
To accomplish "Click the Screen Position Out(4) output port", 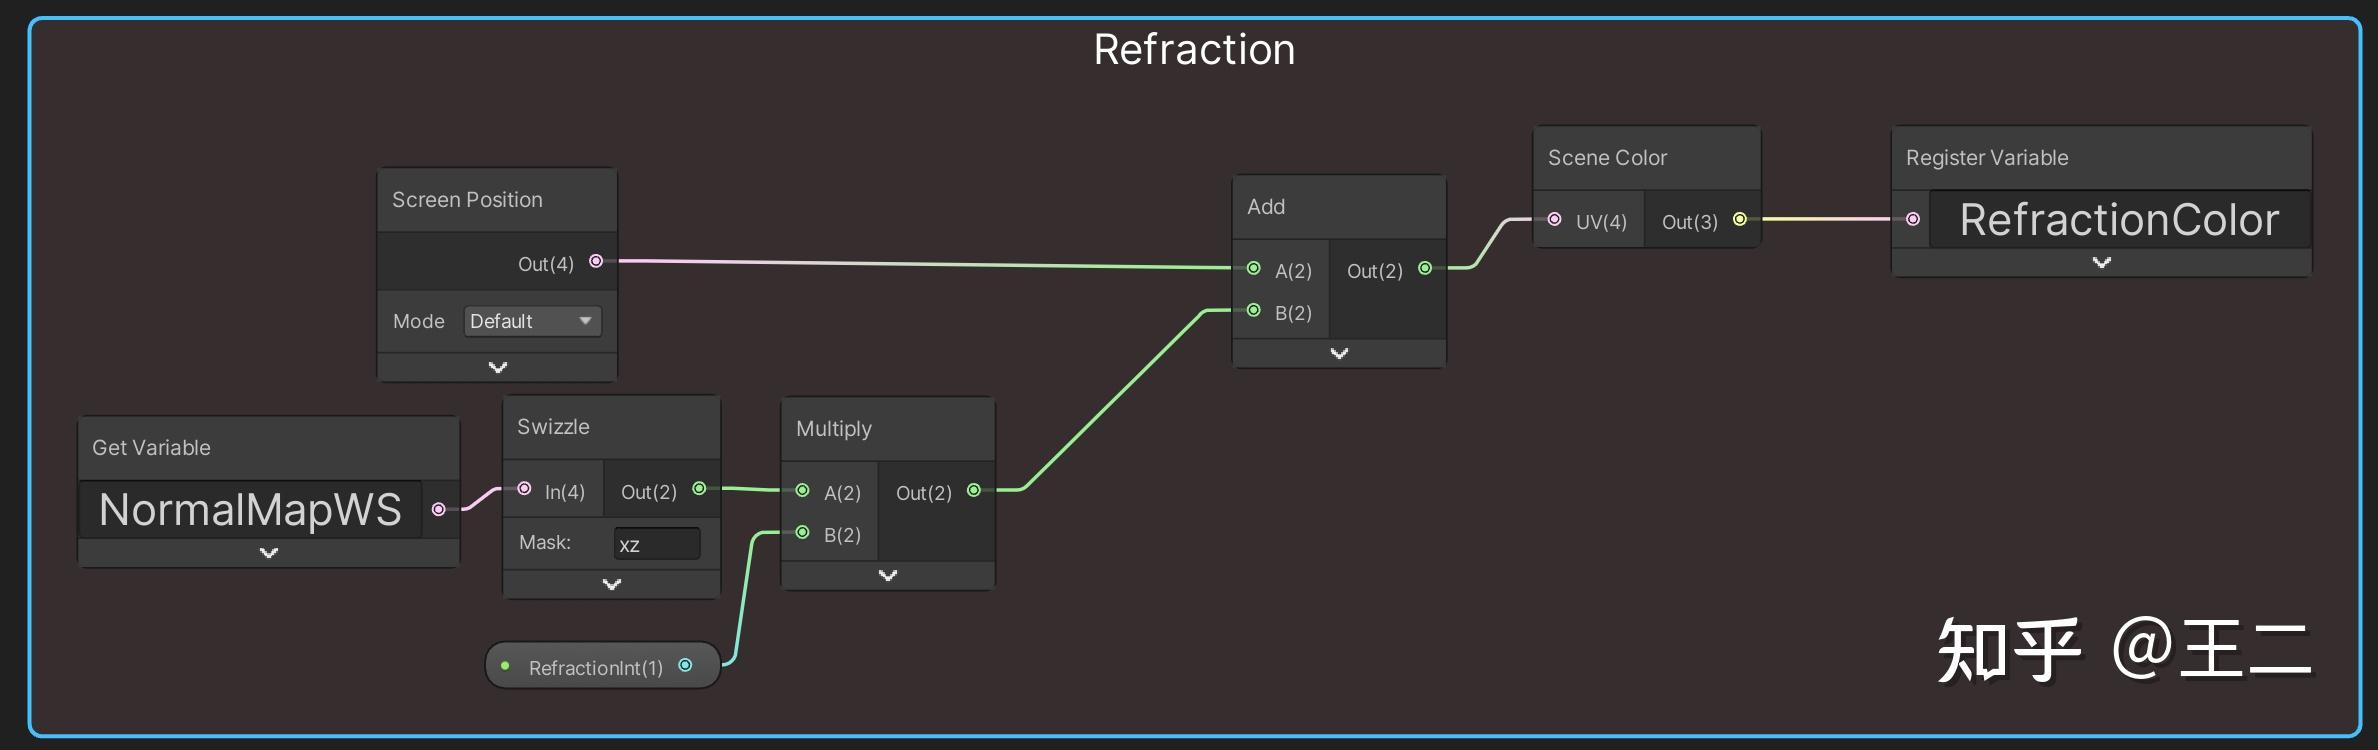I will pos(596,261).
